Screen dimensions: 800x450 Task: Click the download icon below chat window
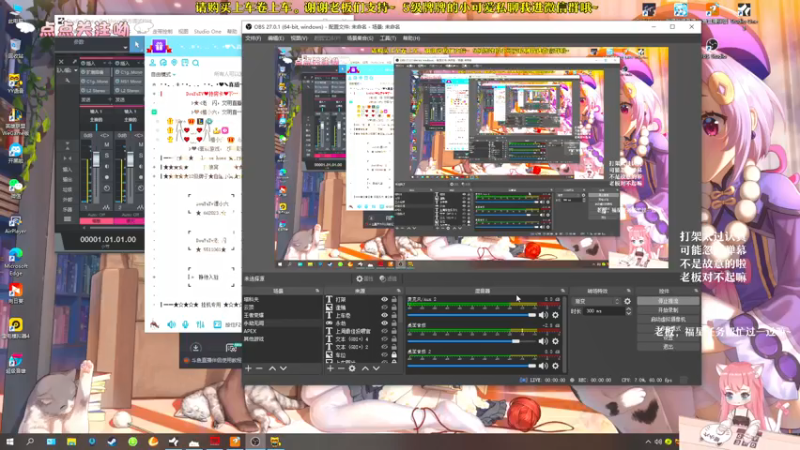pyautogui.click(x=195, y=348)
